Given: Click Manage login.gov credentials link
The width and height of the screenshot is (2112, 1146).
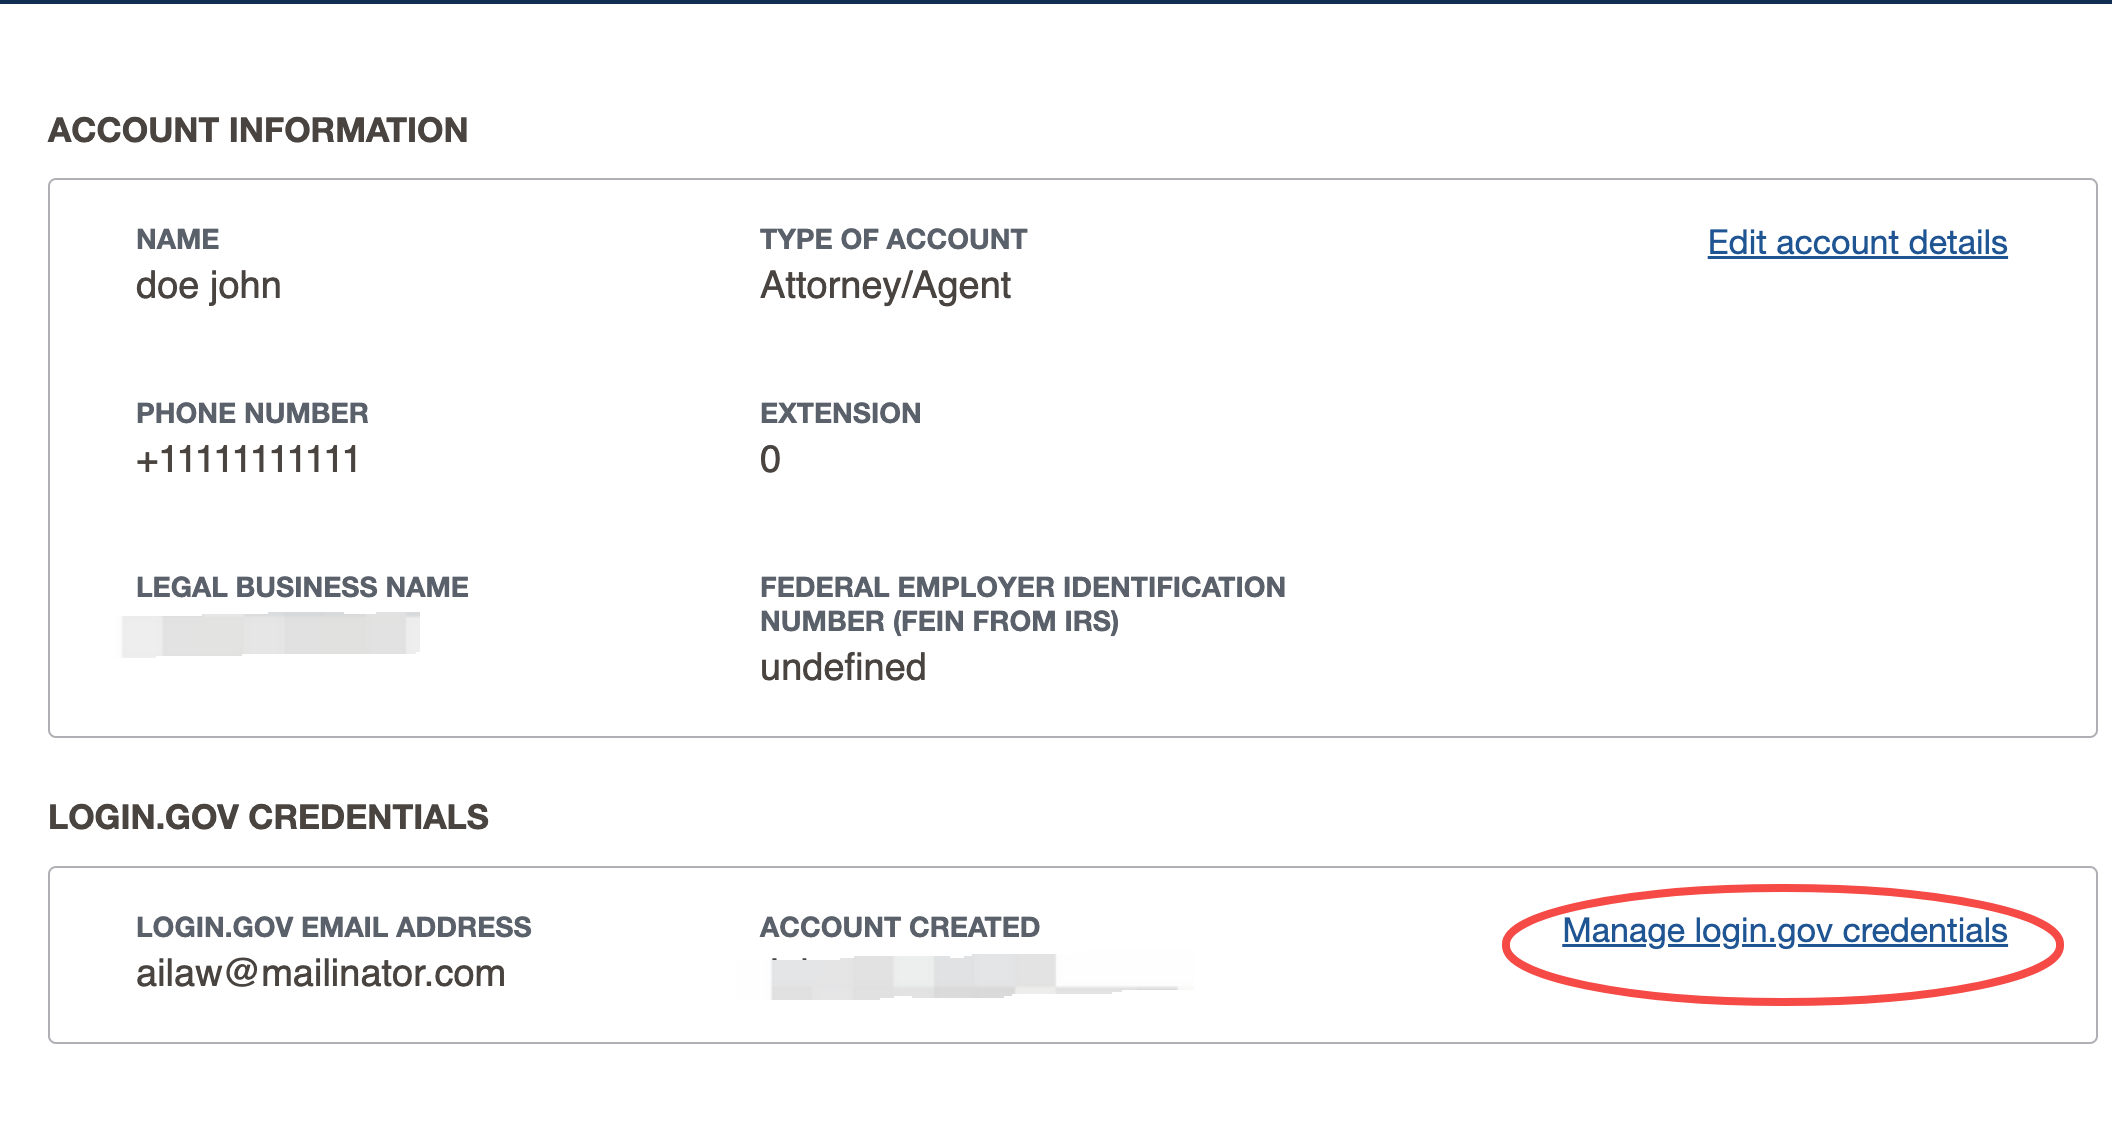Looking at the screenshot, I should (x=1785, y=931).
